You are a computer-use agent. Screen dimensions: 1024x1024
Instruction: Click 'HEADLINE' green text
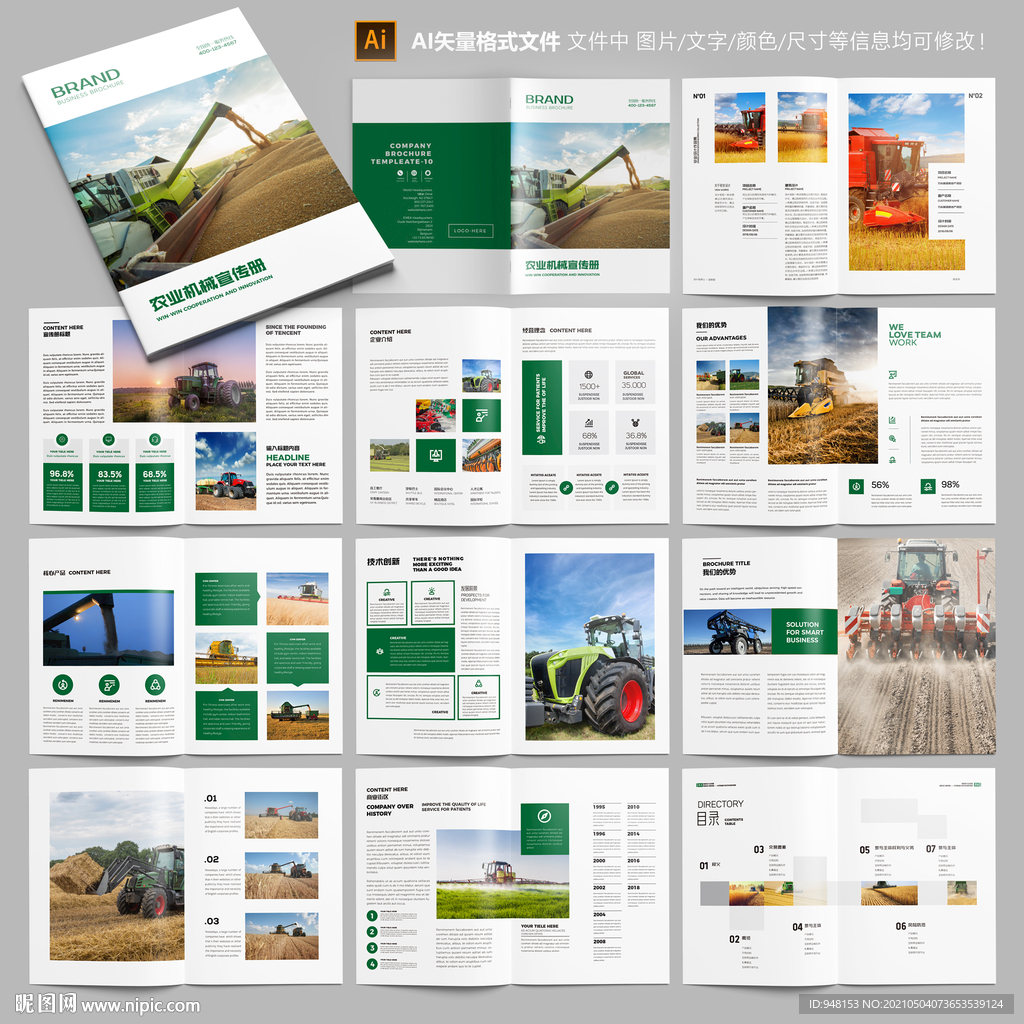click(287, 457)
